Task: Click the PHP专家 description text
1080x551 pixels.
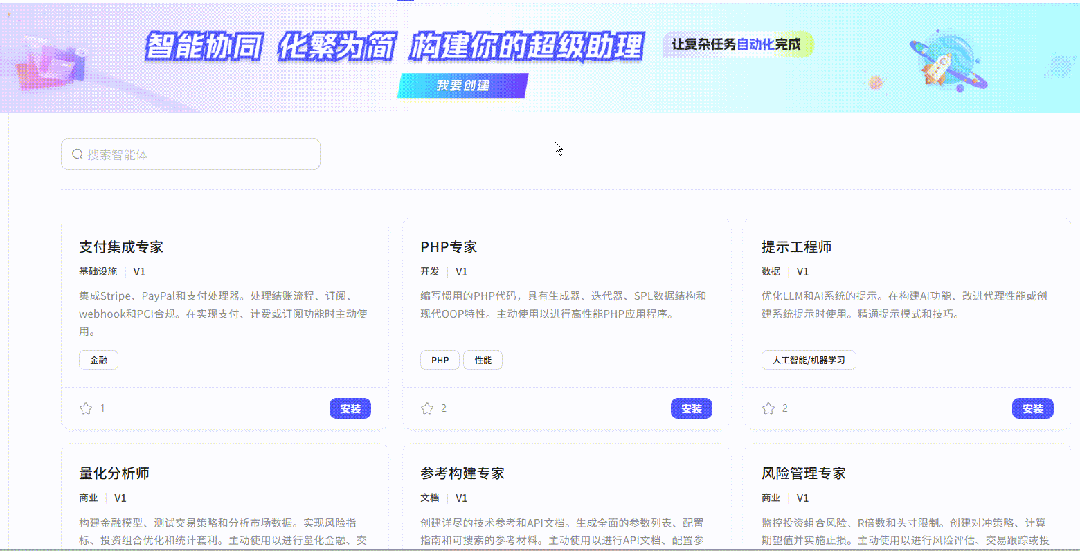Action: (563, 305)
